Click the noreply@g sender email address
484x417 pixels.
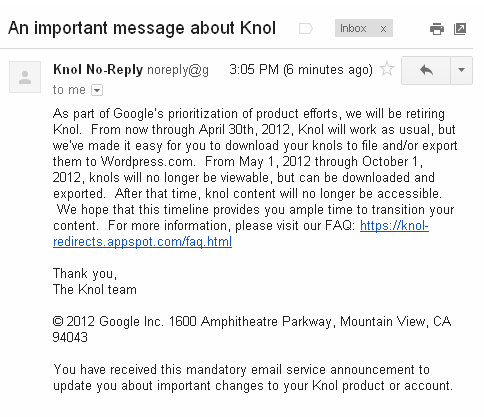point(178,70)
